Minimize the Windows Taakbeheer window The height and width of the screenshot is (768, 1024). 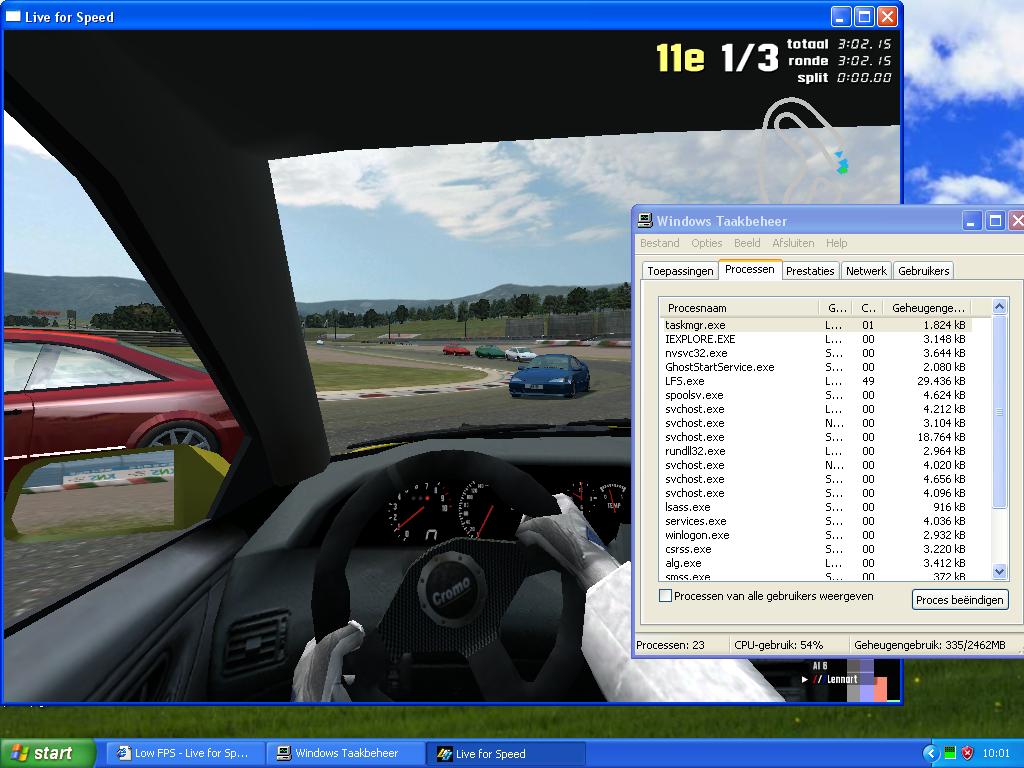pos(971,221)
